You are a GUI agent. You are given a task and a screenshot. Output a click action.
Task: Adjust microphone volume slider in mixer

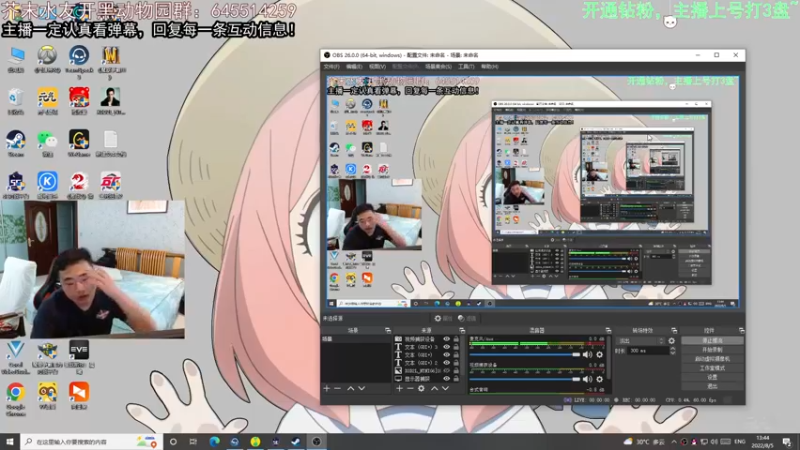[x=524, y=355]
